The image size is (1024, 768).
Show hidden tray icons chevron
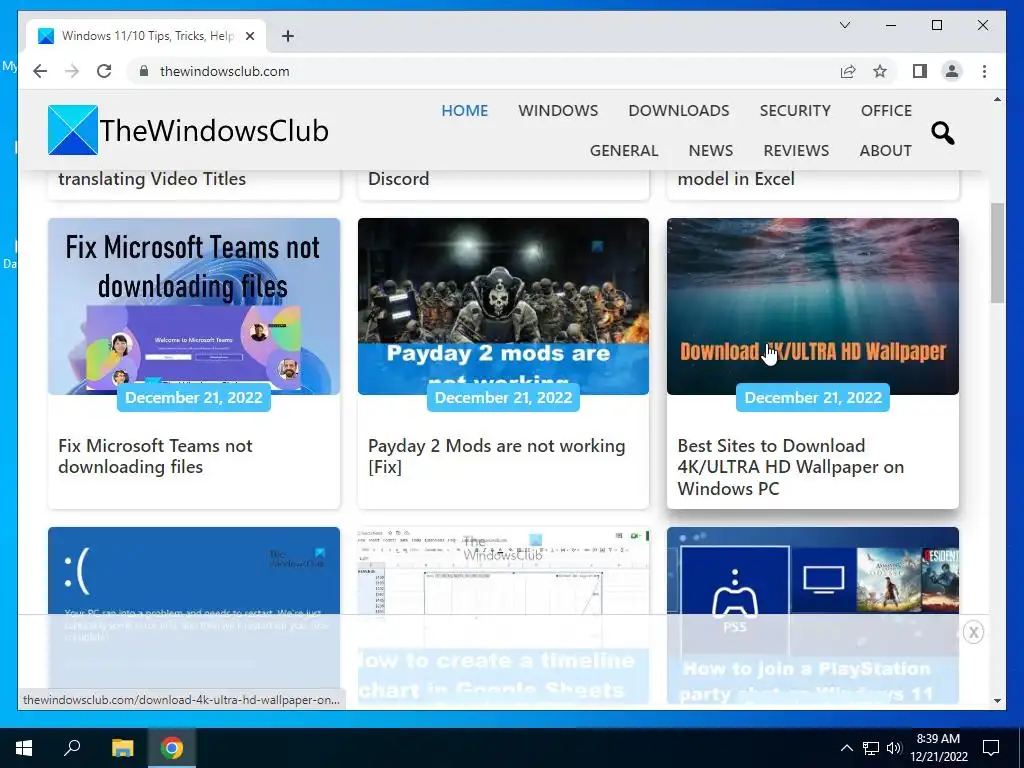(846, 748)
